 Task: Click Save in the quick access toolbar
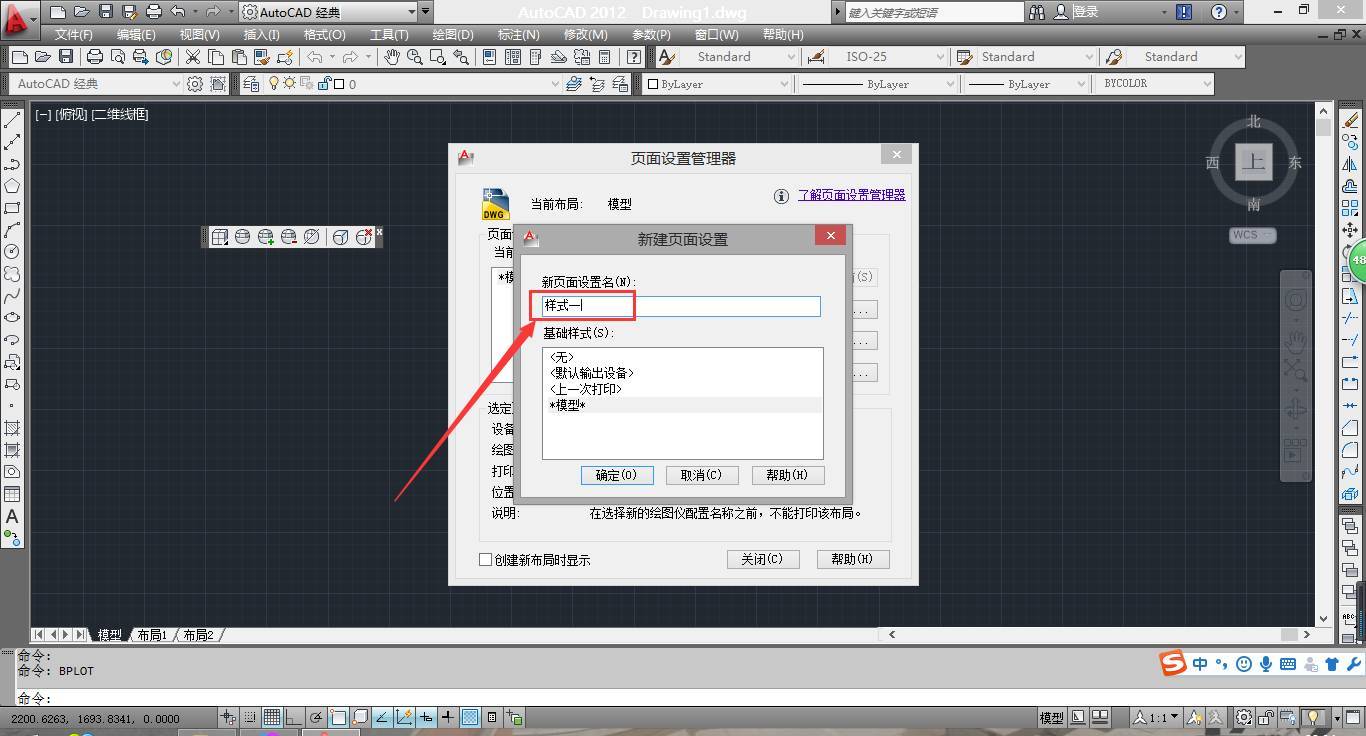pyautogui.click(x=106, y=12)
